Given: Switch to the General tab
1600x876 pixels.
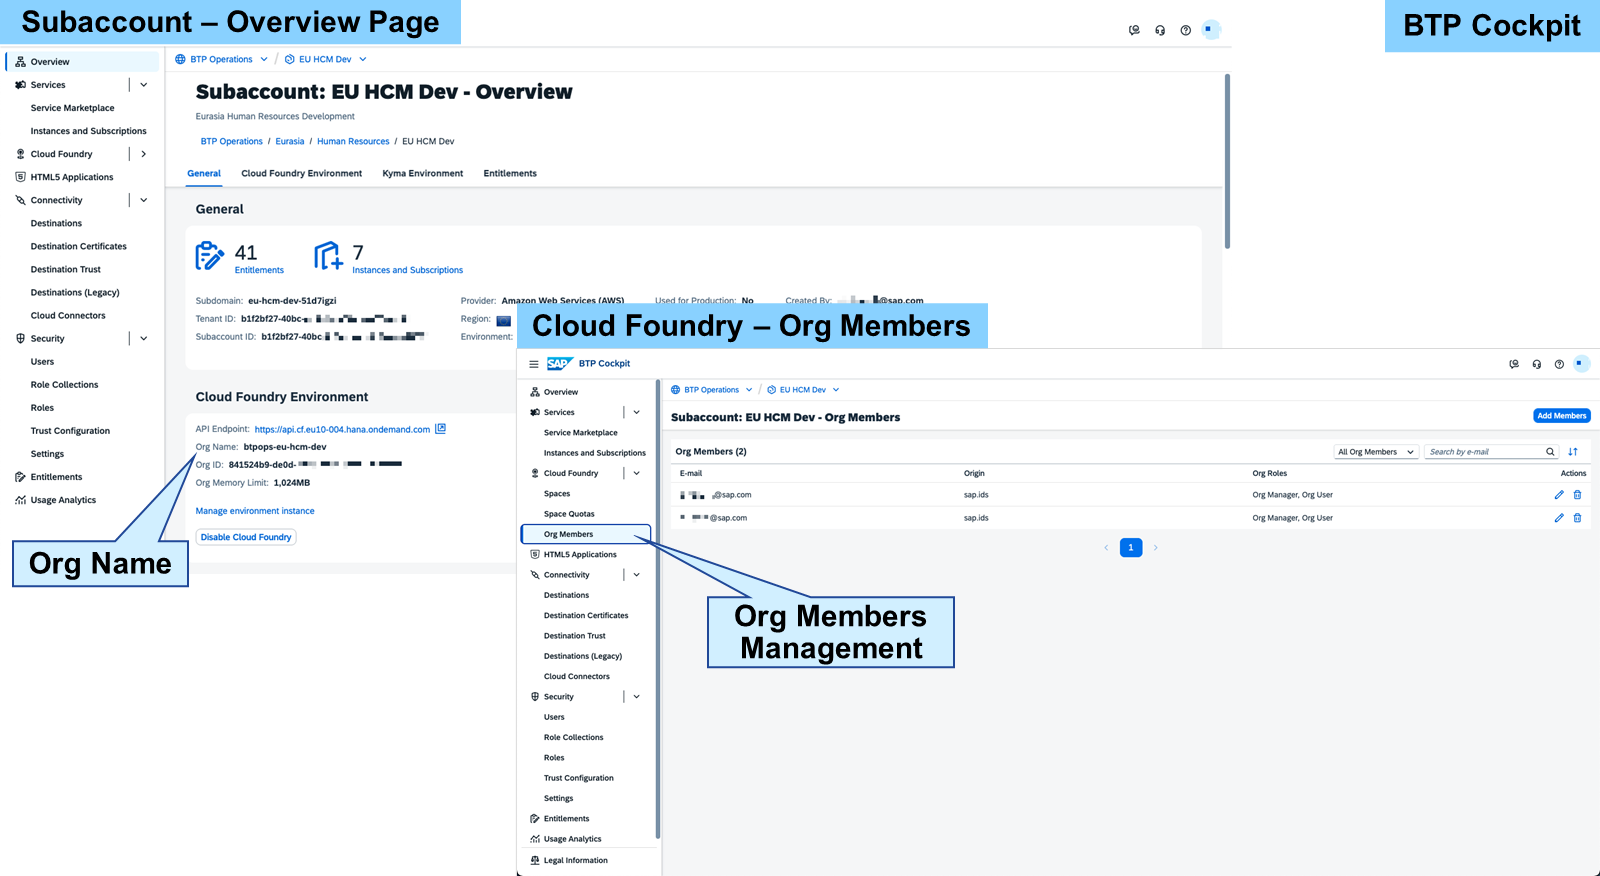Looking at the screenshot, I should tap(204, 174).
